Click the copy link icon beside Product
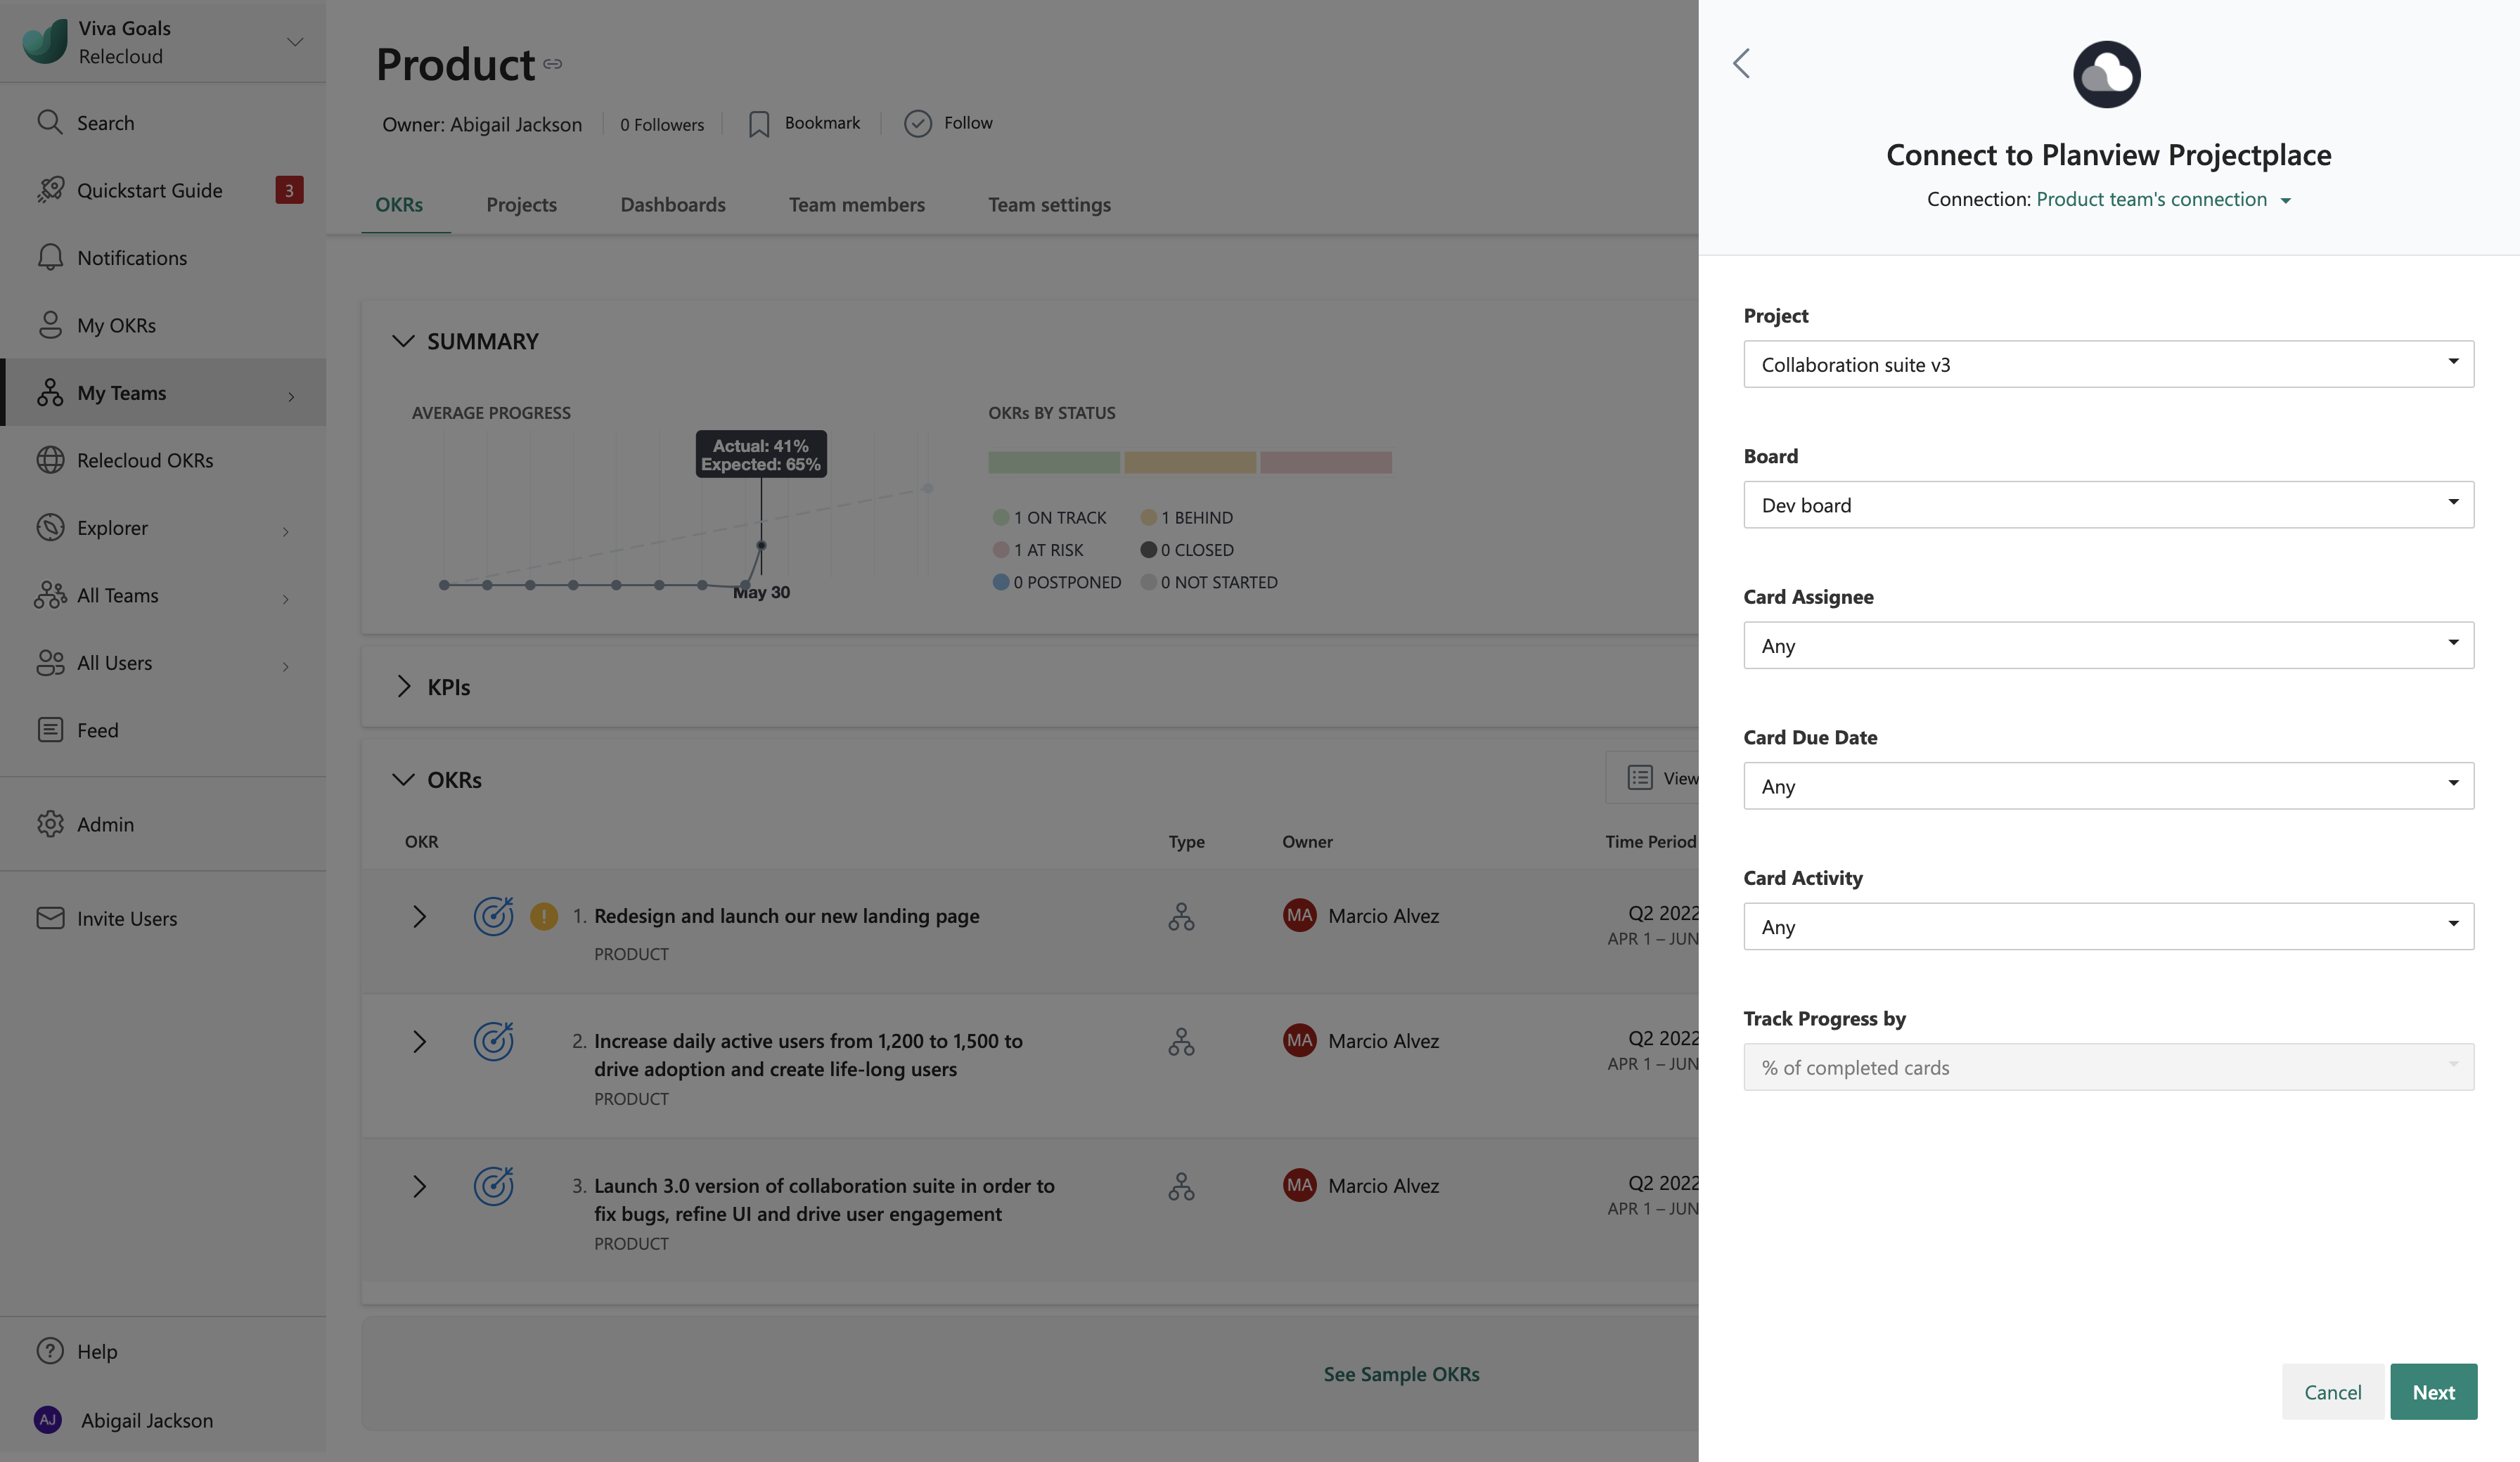Viewport: 2520px width, 1462px height. tap(553, 65)
